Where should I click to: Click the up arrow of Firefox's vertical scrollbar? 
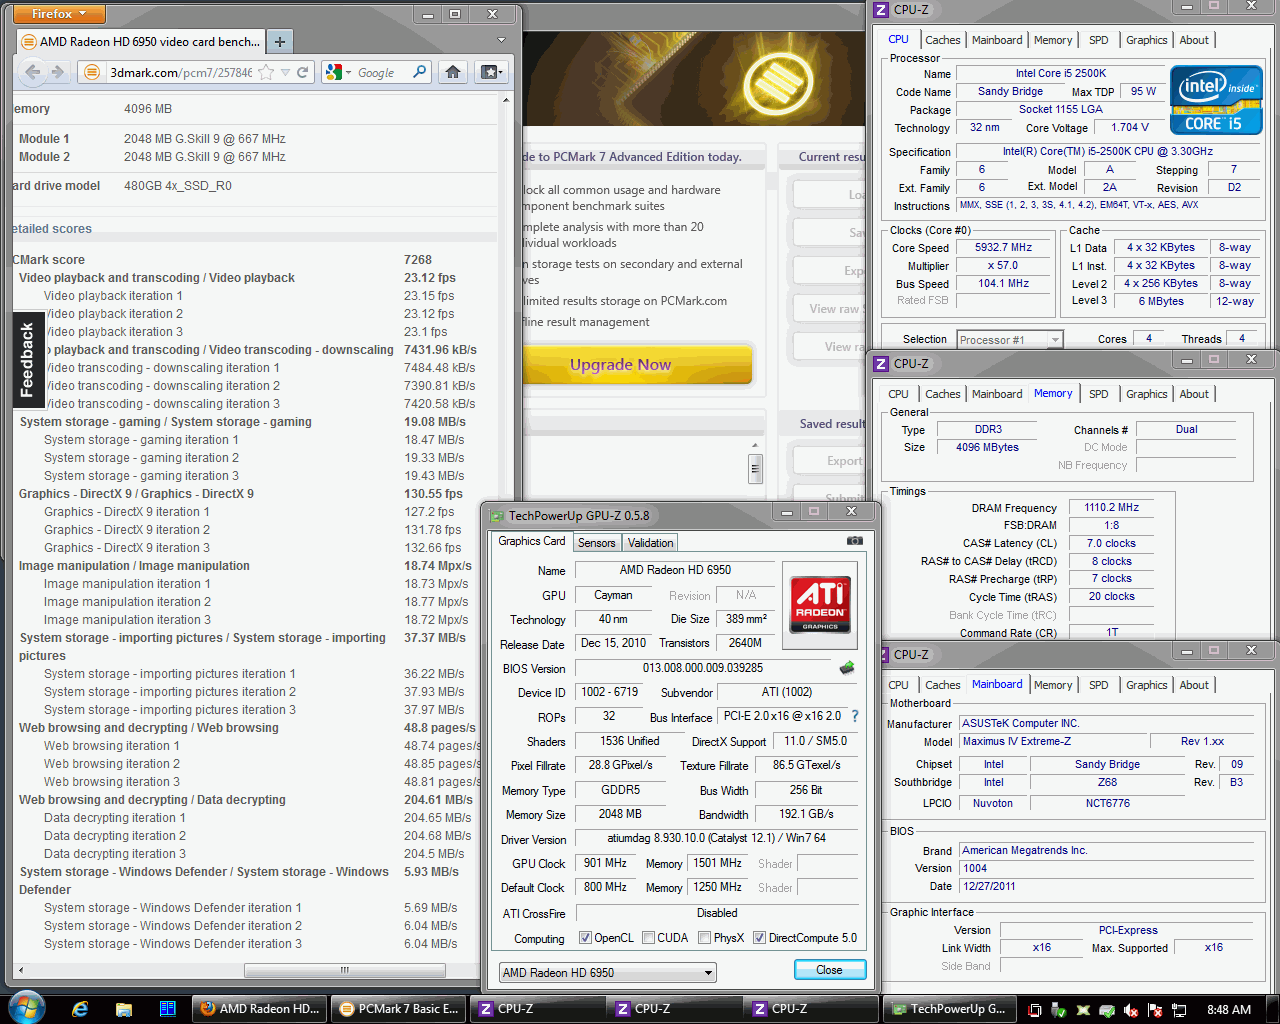(505, 100)
